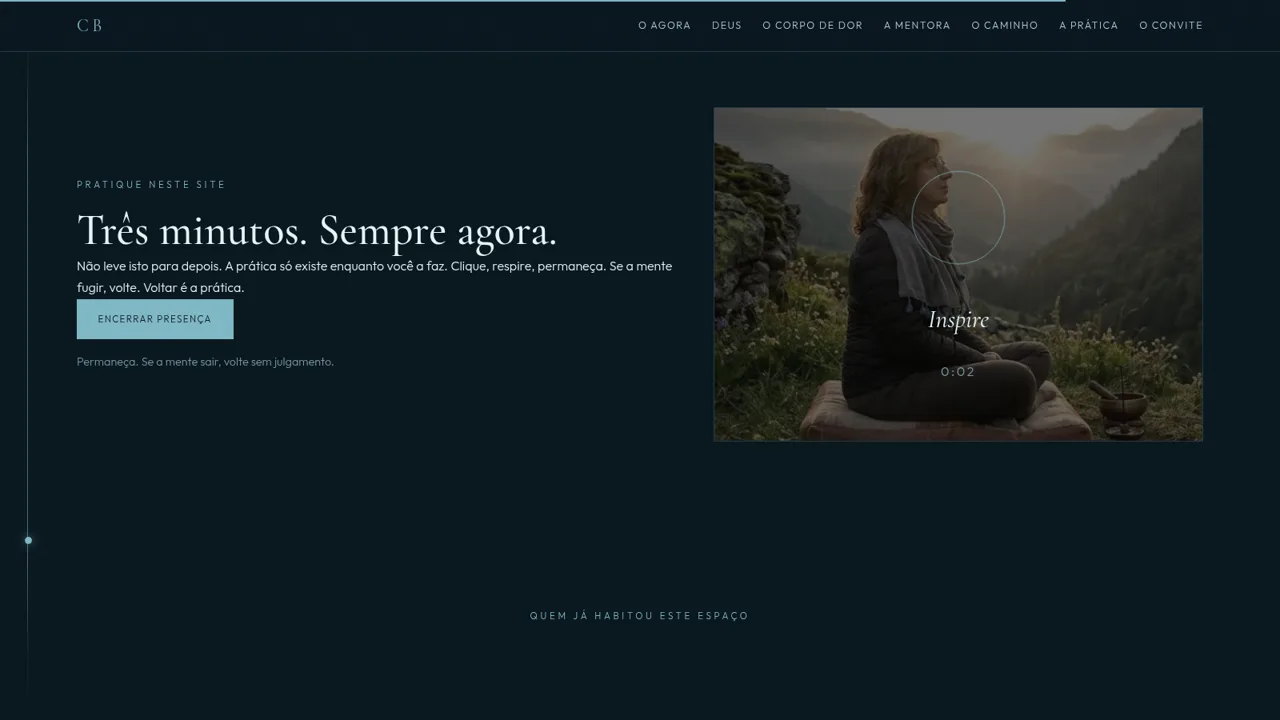Image resolution: width=1280 pixels, height=720 pixels.
Task: Click the meditating woman photo
Action: [958, 274]
